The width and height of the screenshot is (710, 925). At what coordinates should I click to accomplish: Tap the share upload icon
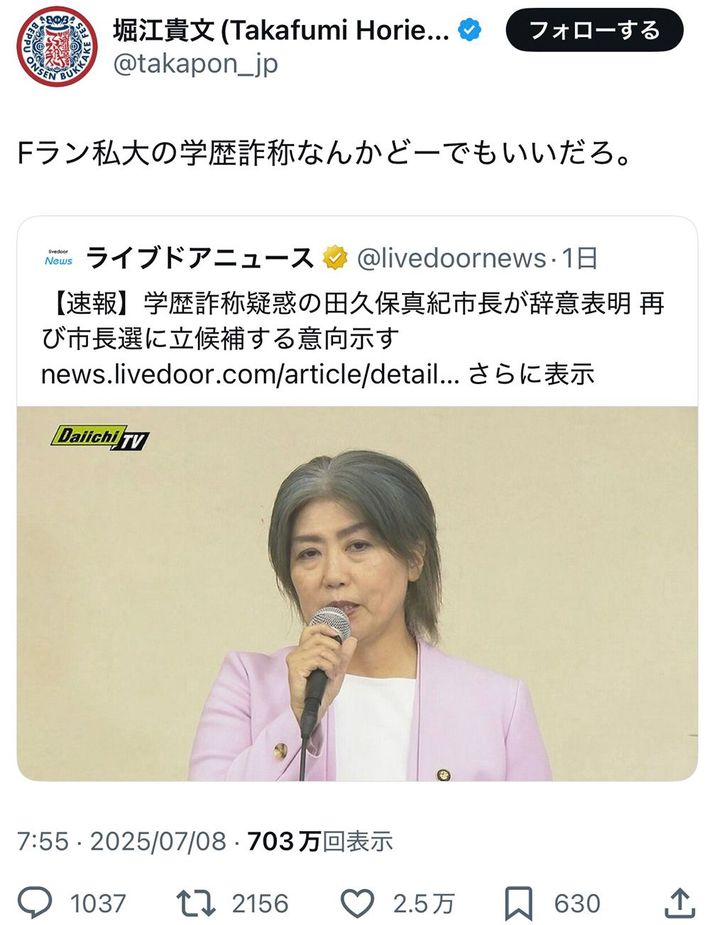click(x=679, y=903)
